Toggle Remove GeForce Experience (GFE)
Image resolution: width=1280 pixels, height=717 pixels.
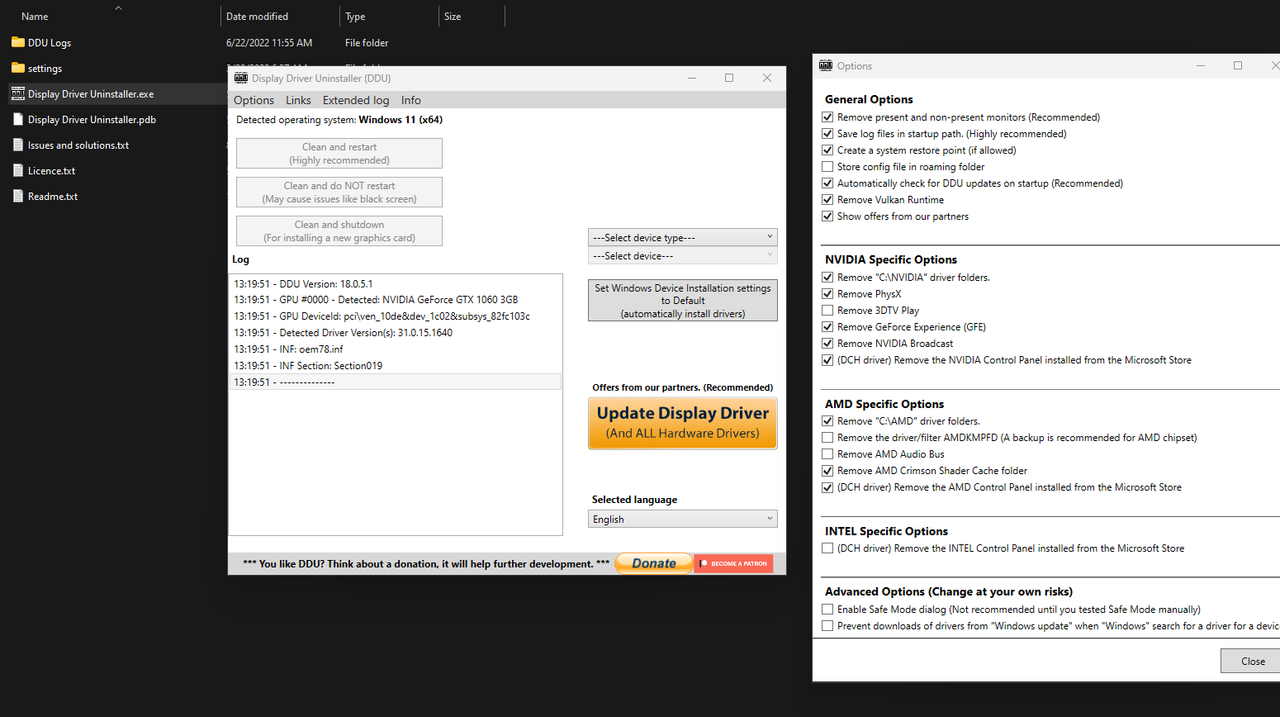[827, 327]
